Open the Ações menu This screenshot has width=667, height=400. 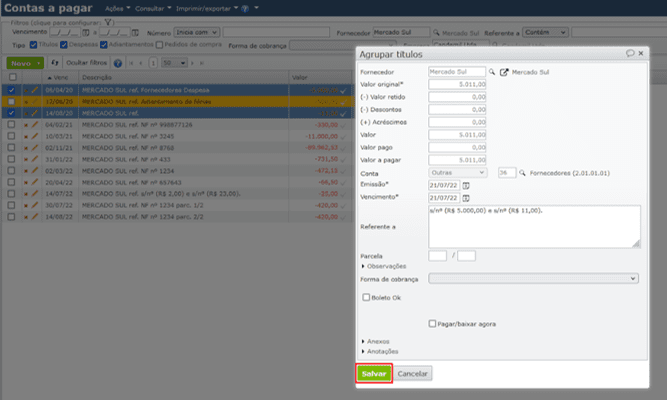(117, 9)
